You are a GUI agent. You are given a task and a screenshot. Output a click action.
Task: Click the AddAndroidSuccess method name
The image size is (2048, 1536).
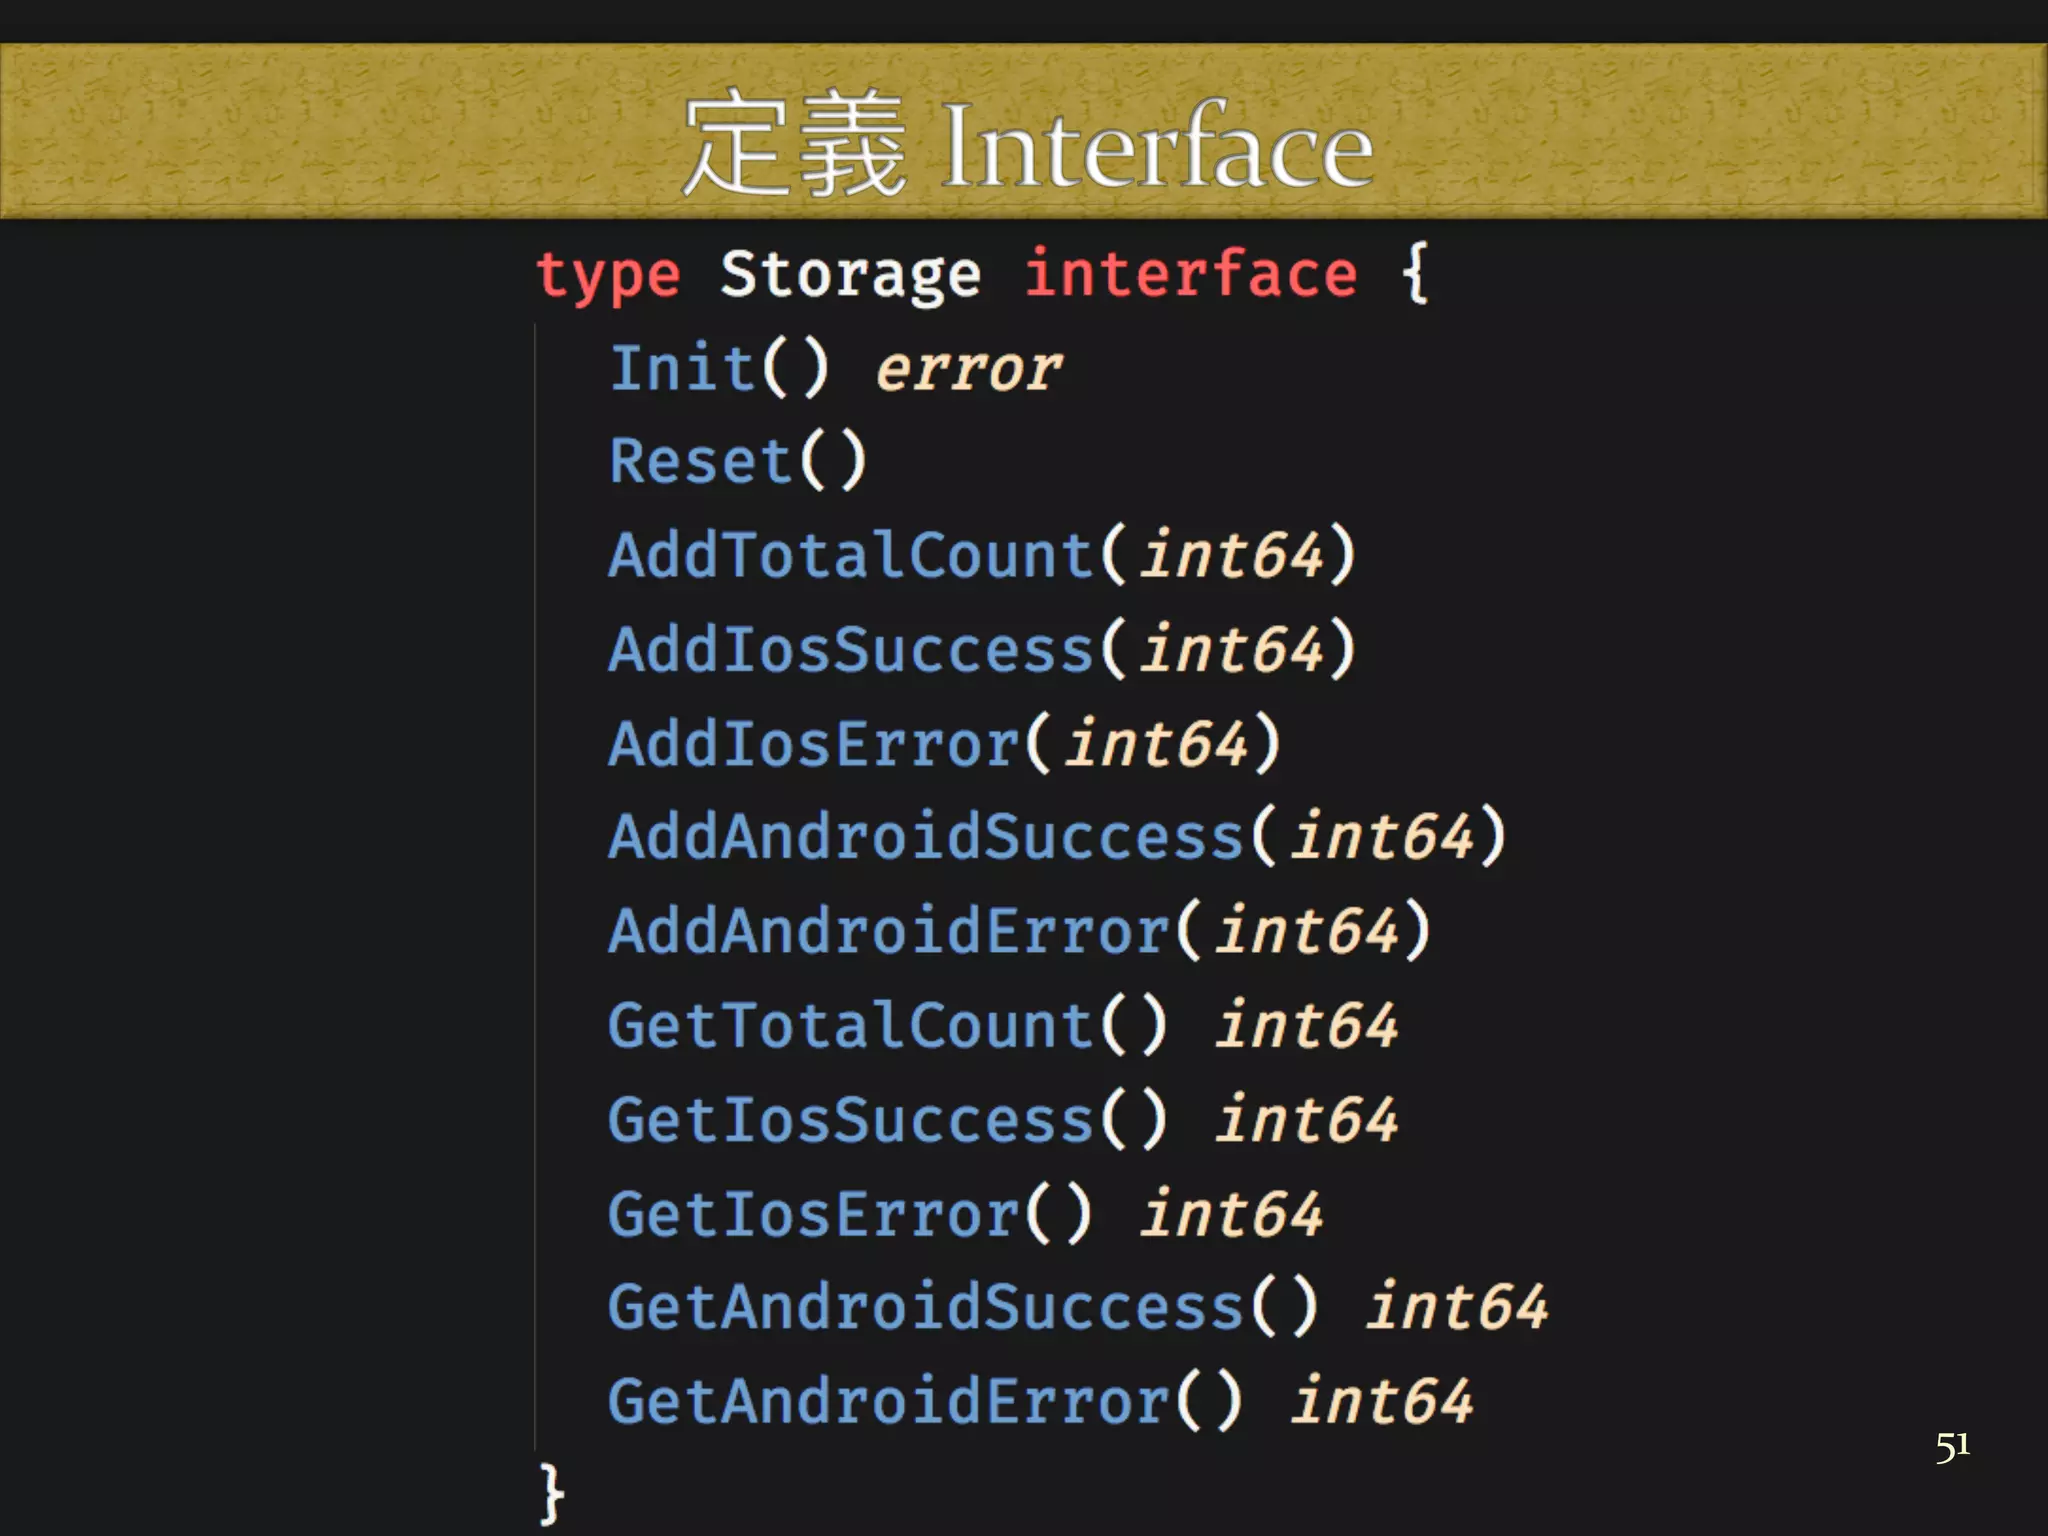coord(926,837)
